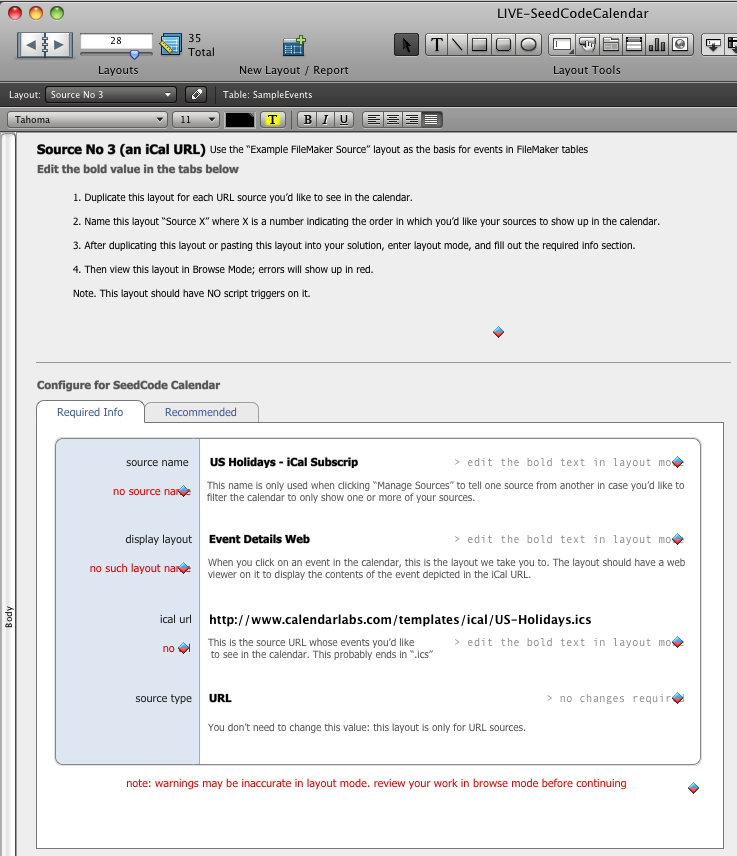Select the Oval tool
The width and height of the screenshot is (737, 856).
click(528, 45)
